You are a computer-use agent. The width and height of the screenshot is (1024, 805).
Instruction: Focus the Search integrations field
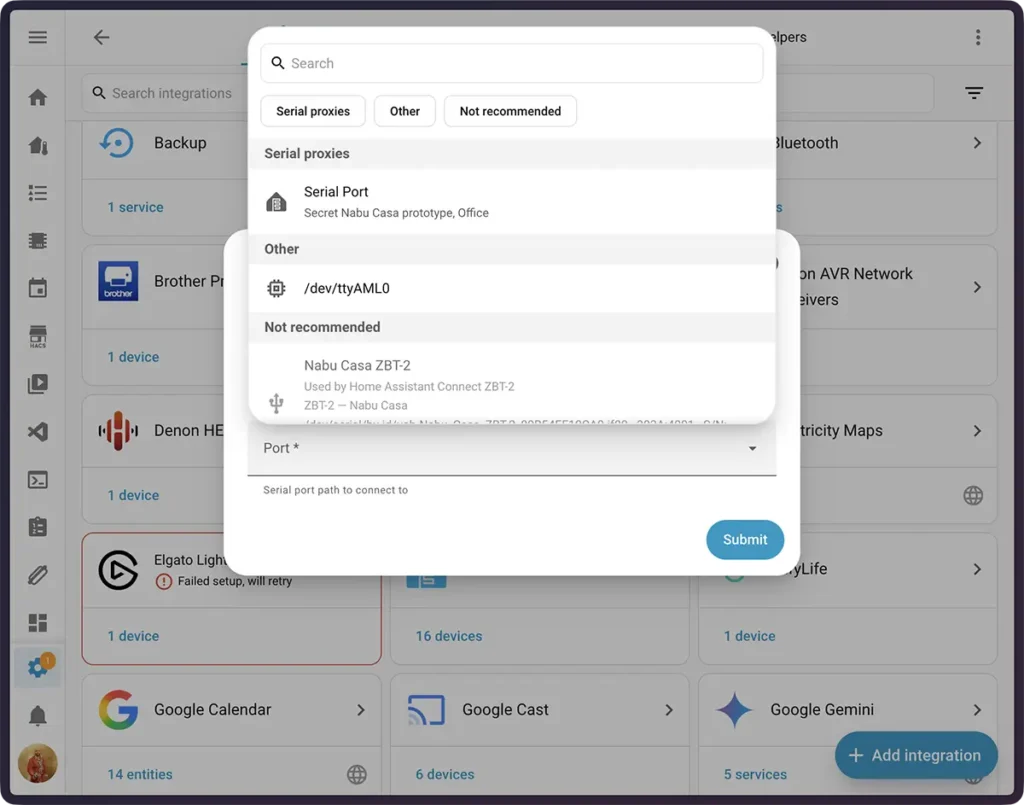pyautogui.click(x=171, y=93)
